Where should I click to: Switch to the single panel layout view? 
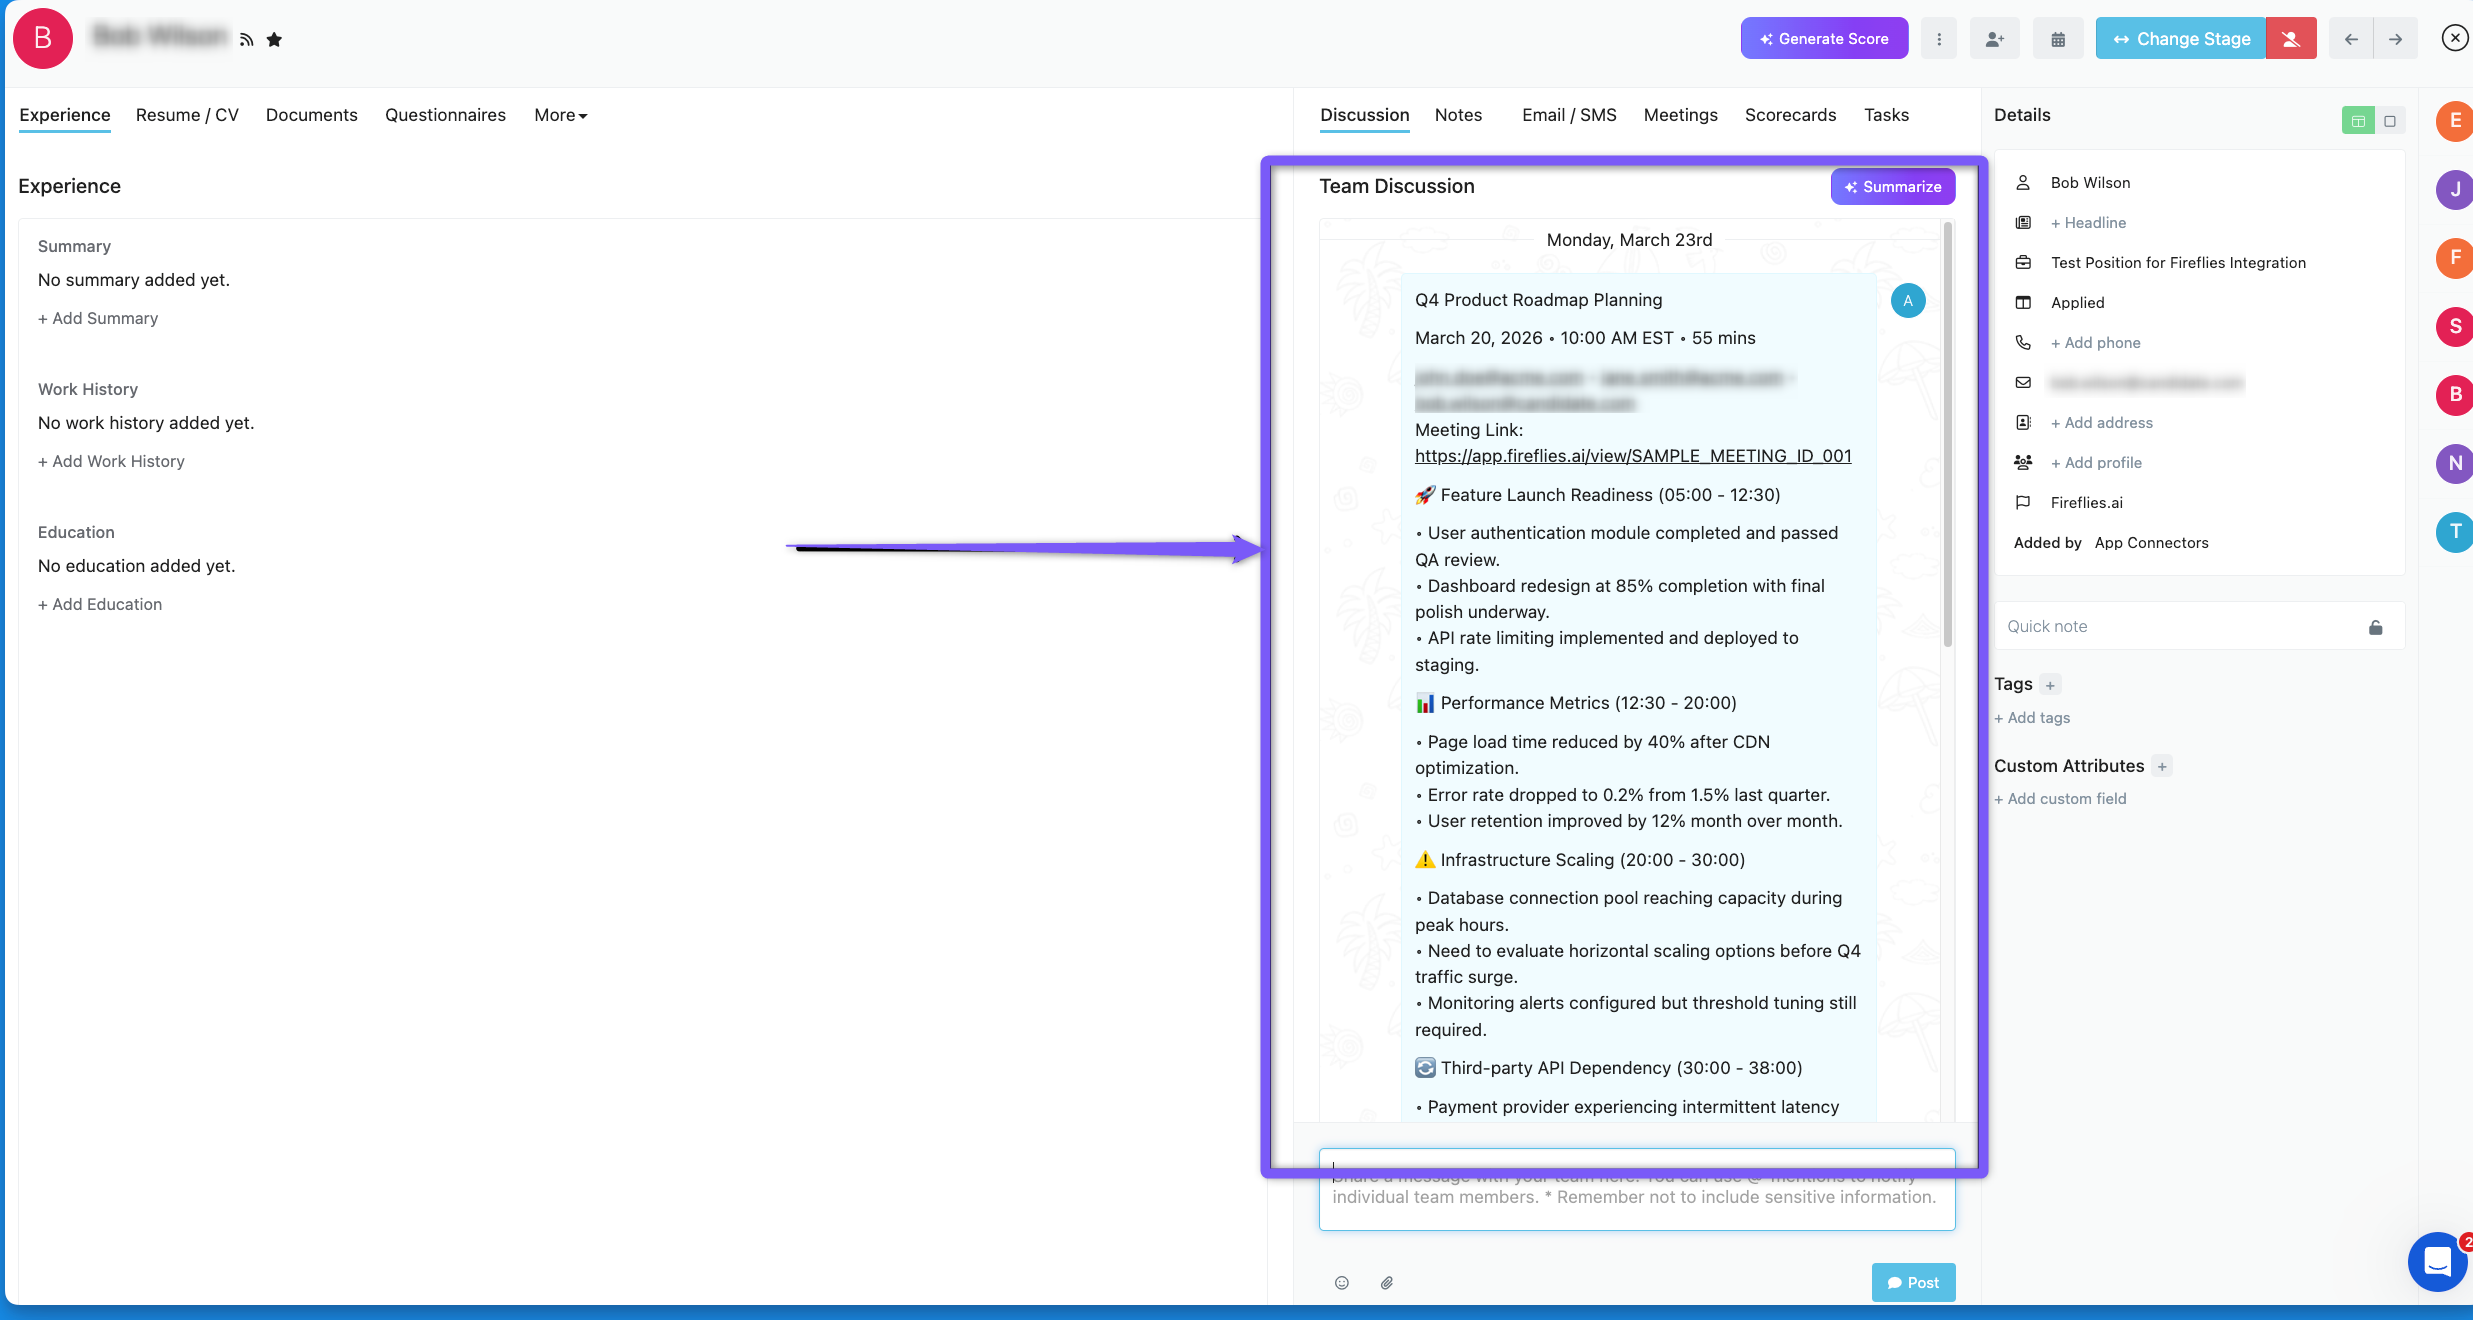click(x=2389, y=121)
